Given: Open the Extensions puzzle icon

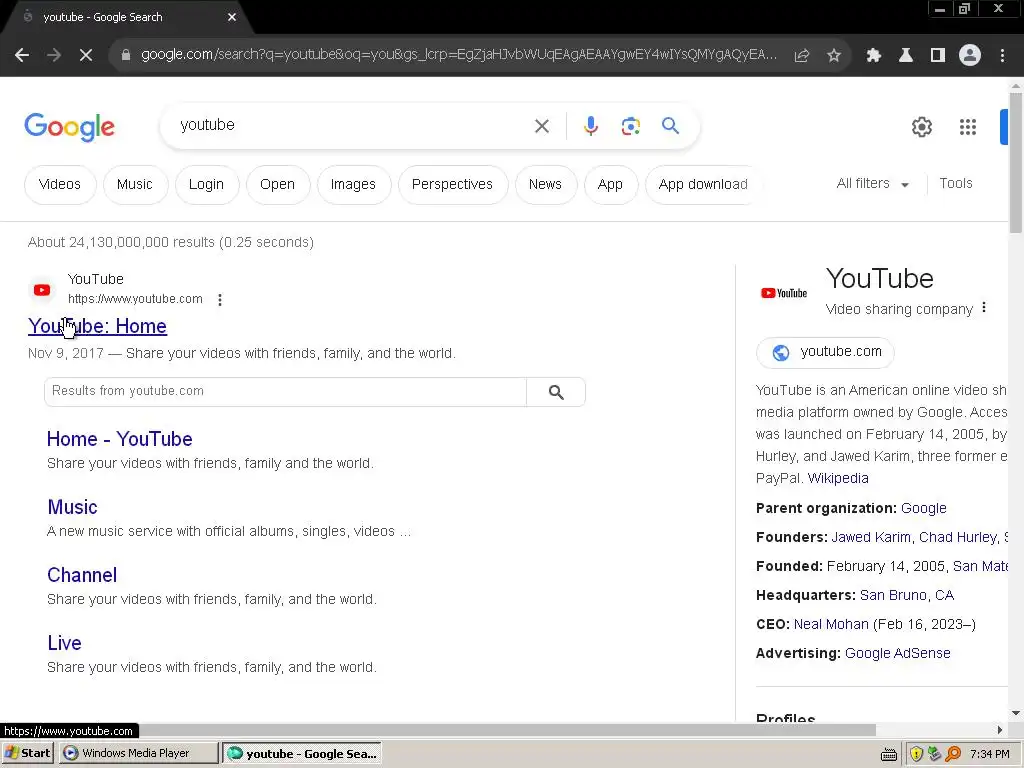Looking at the screenshot, I should [874, 56].
